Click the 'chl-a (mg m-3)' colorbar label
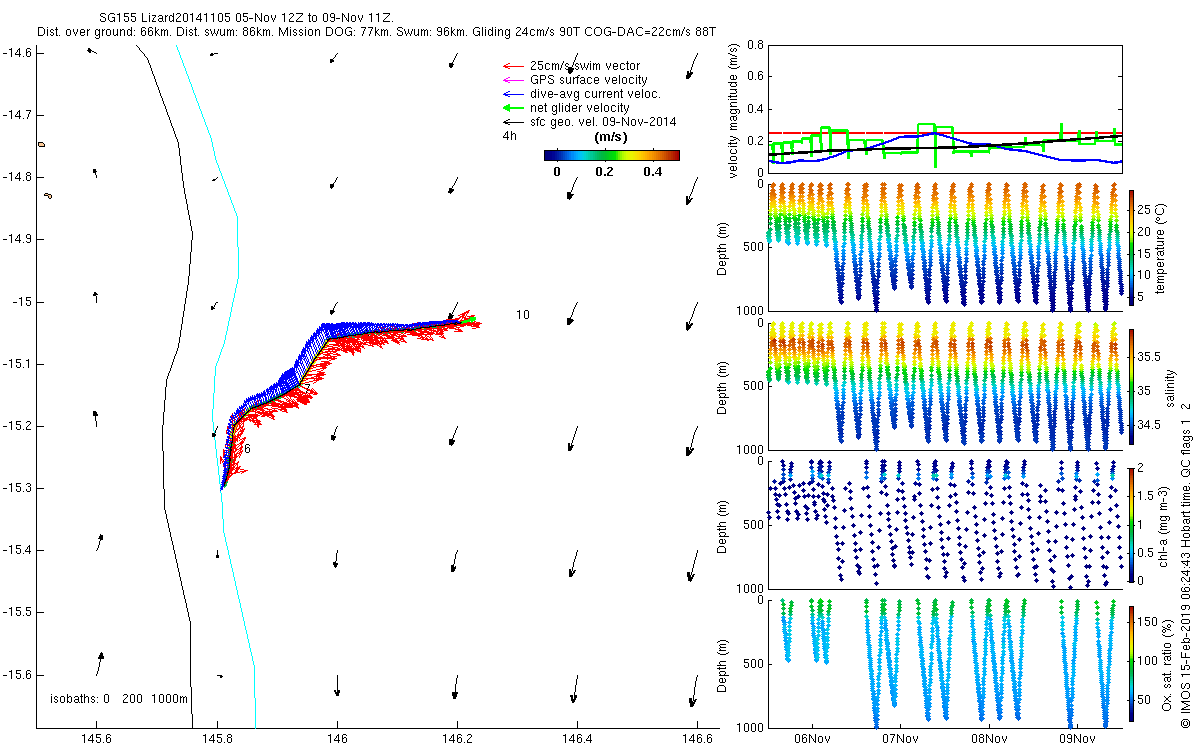The width and height of the screenshot is (1200, 750). tap(1162, 525)
